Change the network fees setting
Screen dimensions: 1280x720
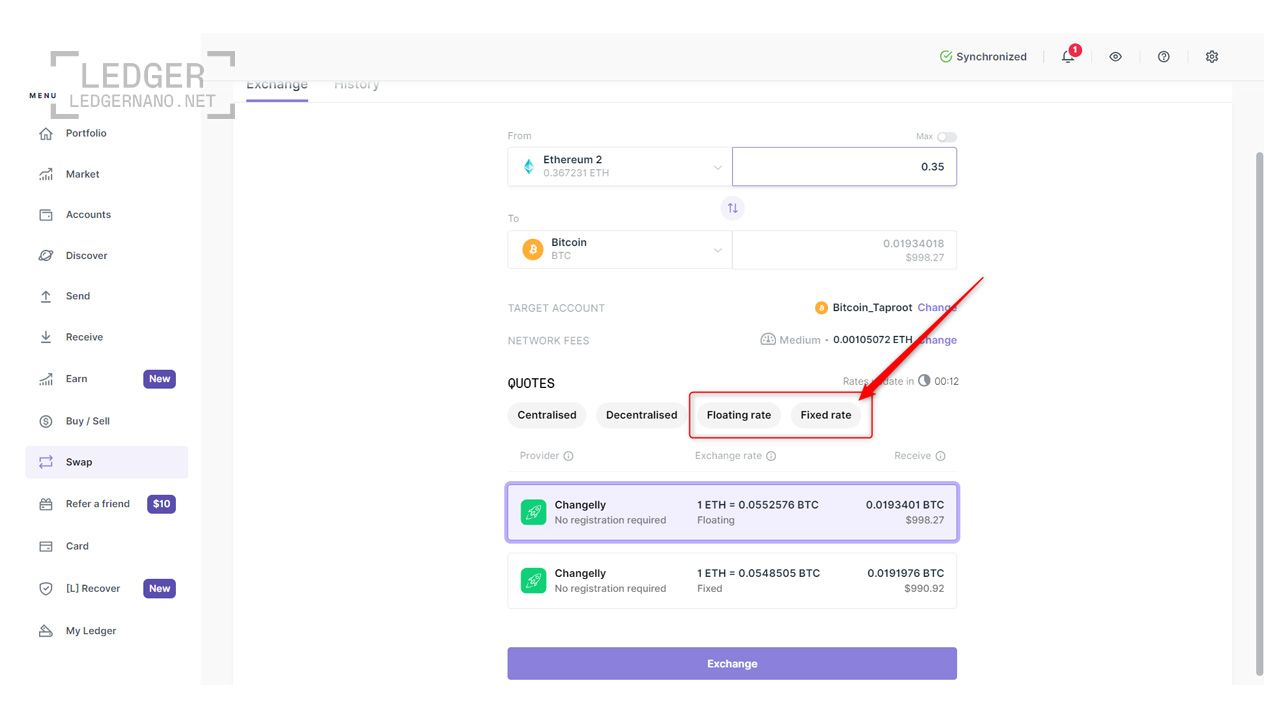click(938, 340)
